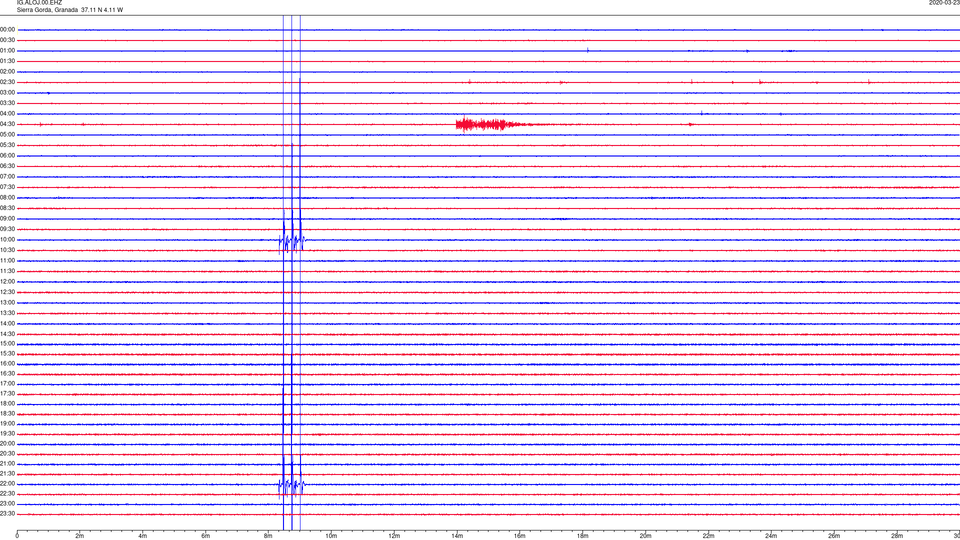Click the 12m tick label on the minute axis
Image resolution: width=960 pixels, height=540 pixels.
point(394,536)
